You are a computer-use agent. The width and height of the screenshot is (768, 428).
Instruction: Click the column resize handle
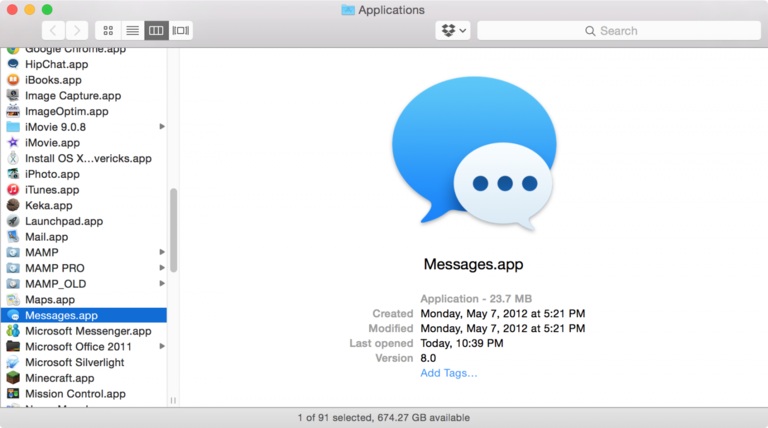click(173, 400)
